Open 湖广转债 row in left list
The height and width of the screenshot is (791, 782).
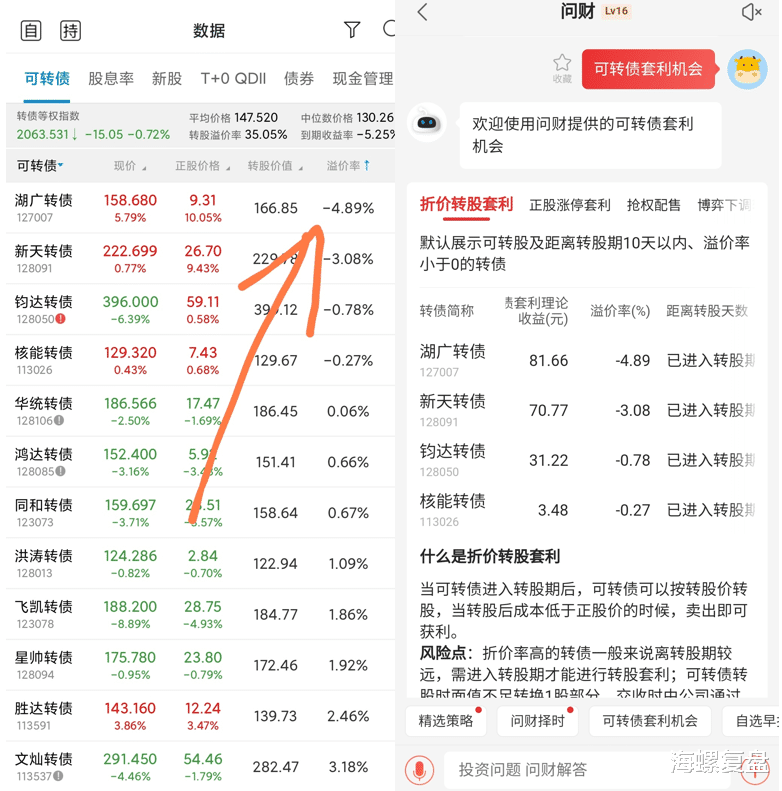coord(200,208)
